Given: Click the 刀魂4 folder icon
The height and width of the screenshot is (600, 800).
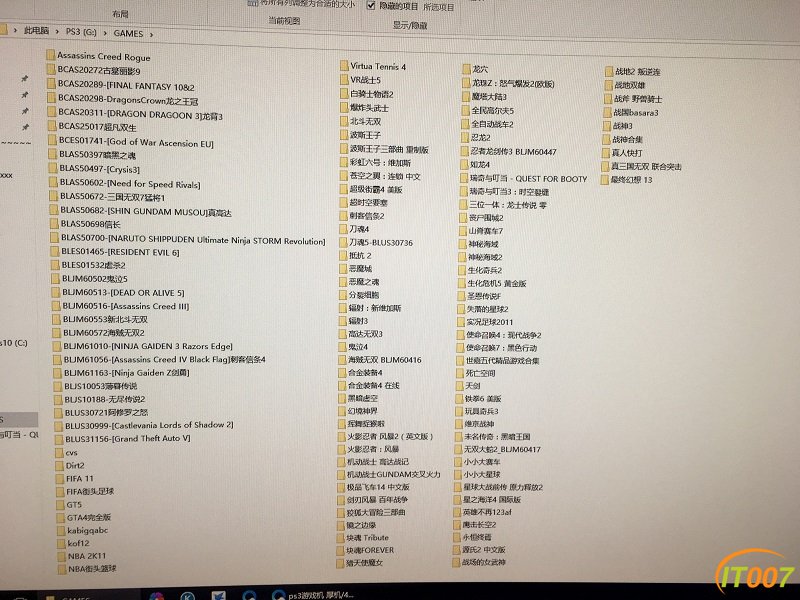Looking at the screenshot, I should [343, 229].
